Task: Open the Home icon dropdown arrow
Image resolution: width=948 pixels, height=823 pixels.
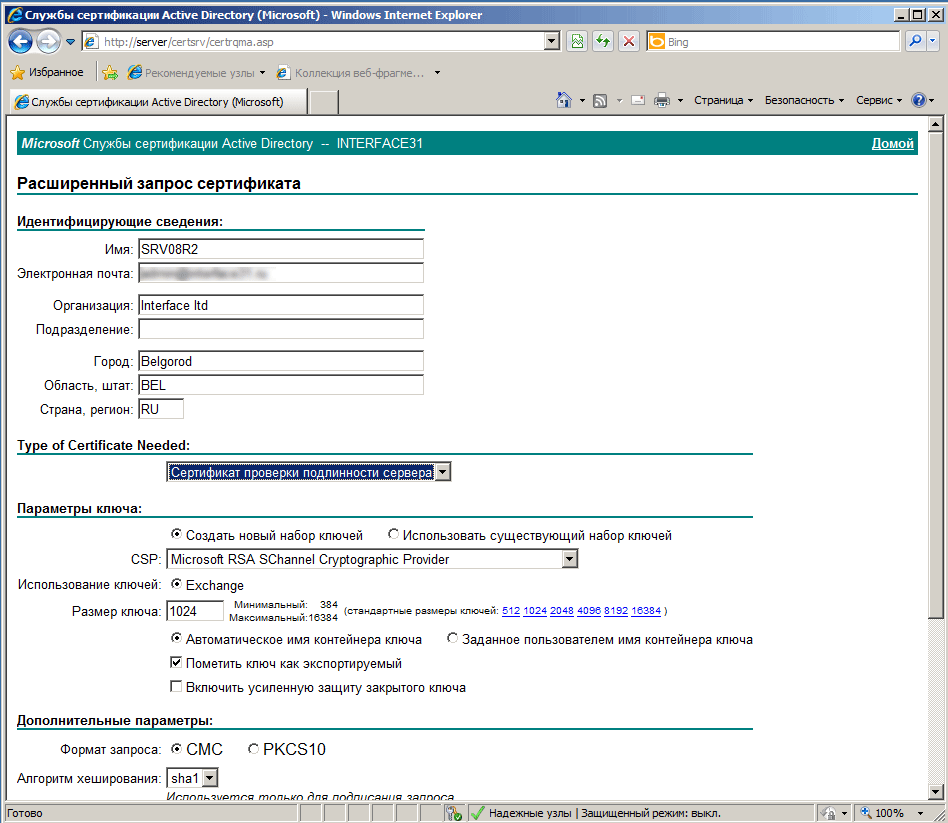Action: (x=582, y=100)
